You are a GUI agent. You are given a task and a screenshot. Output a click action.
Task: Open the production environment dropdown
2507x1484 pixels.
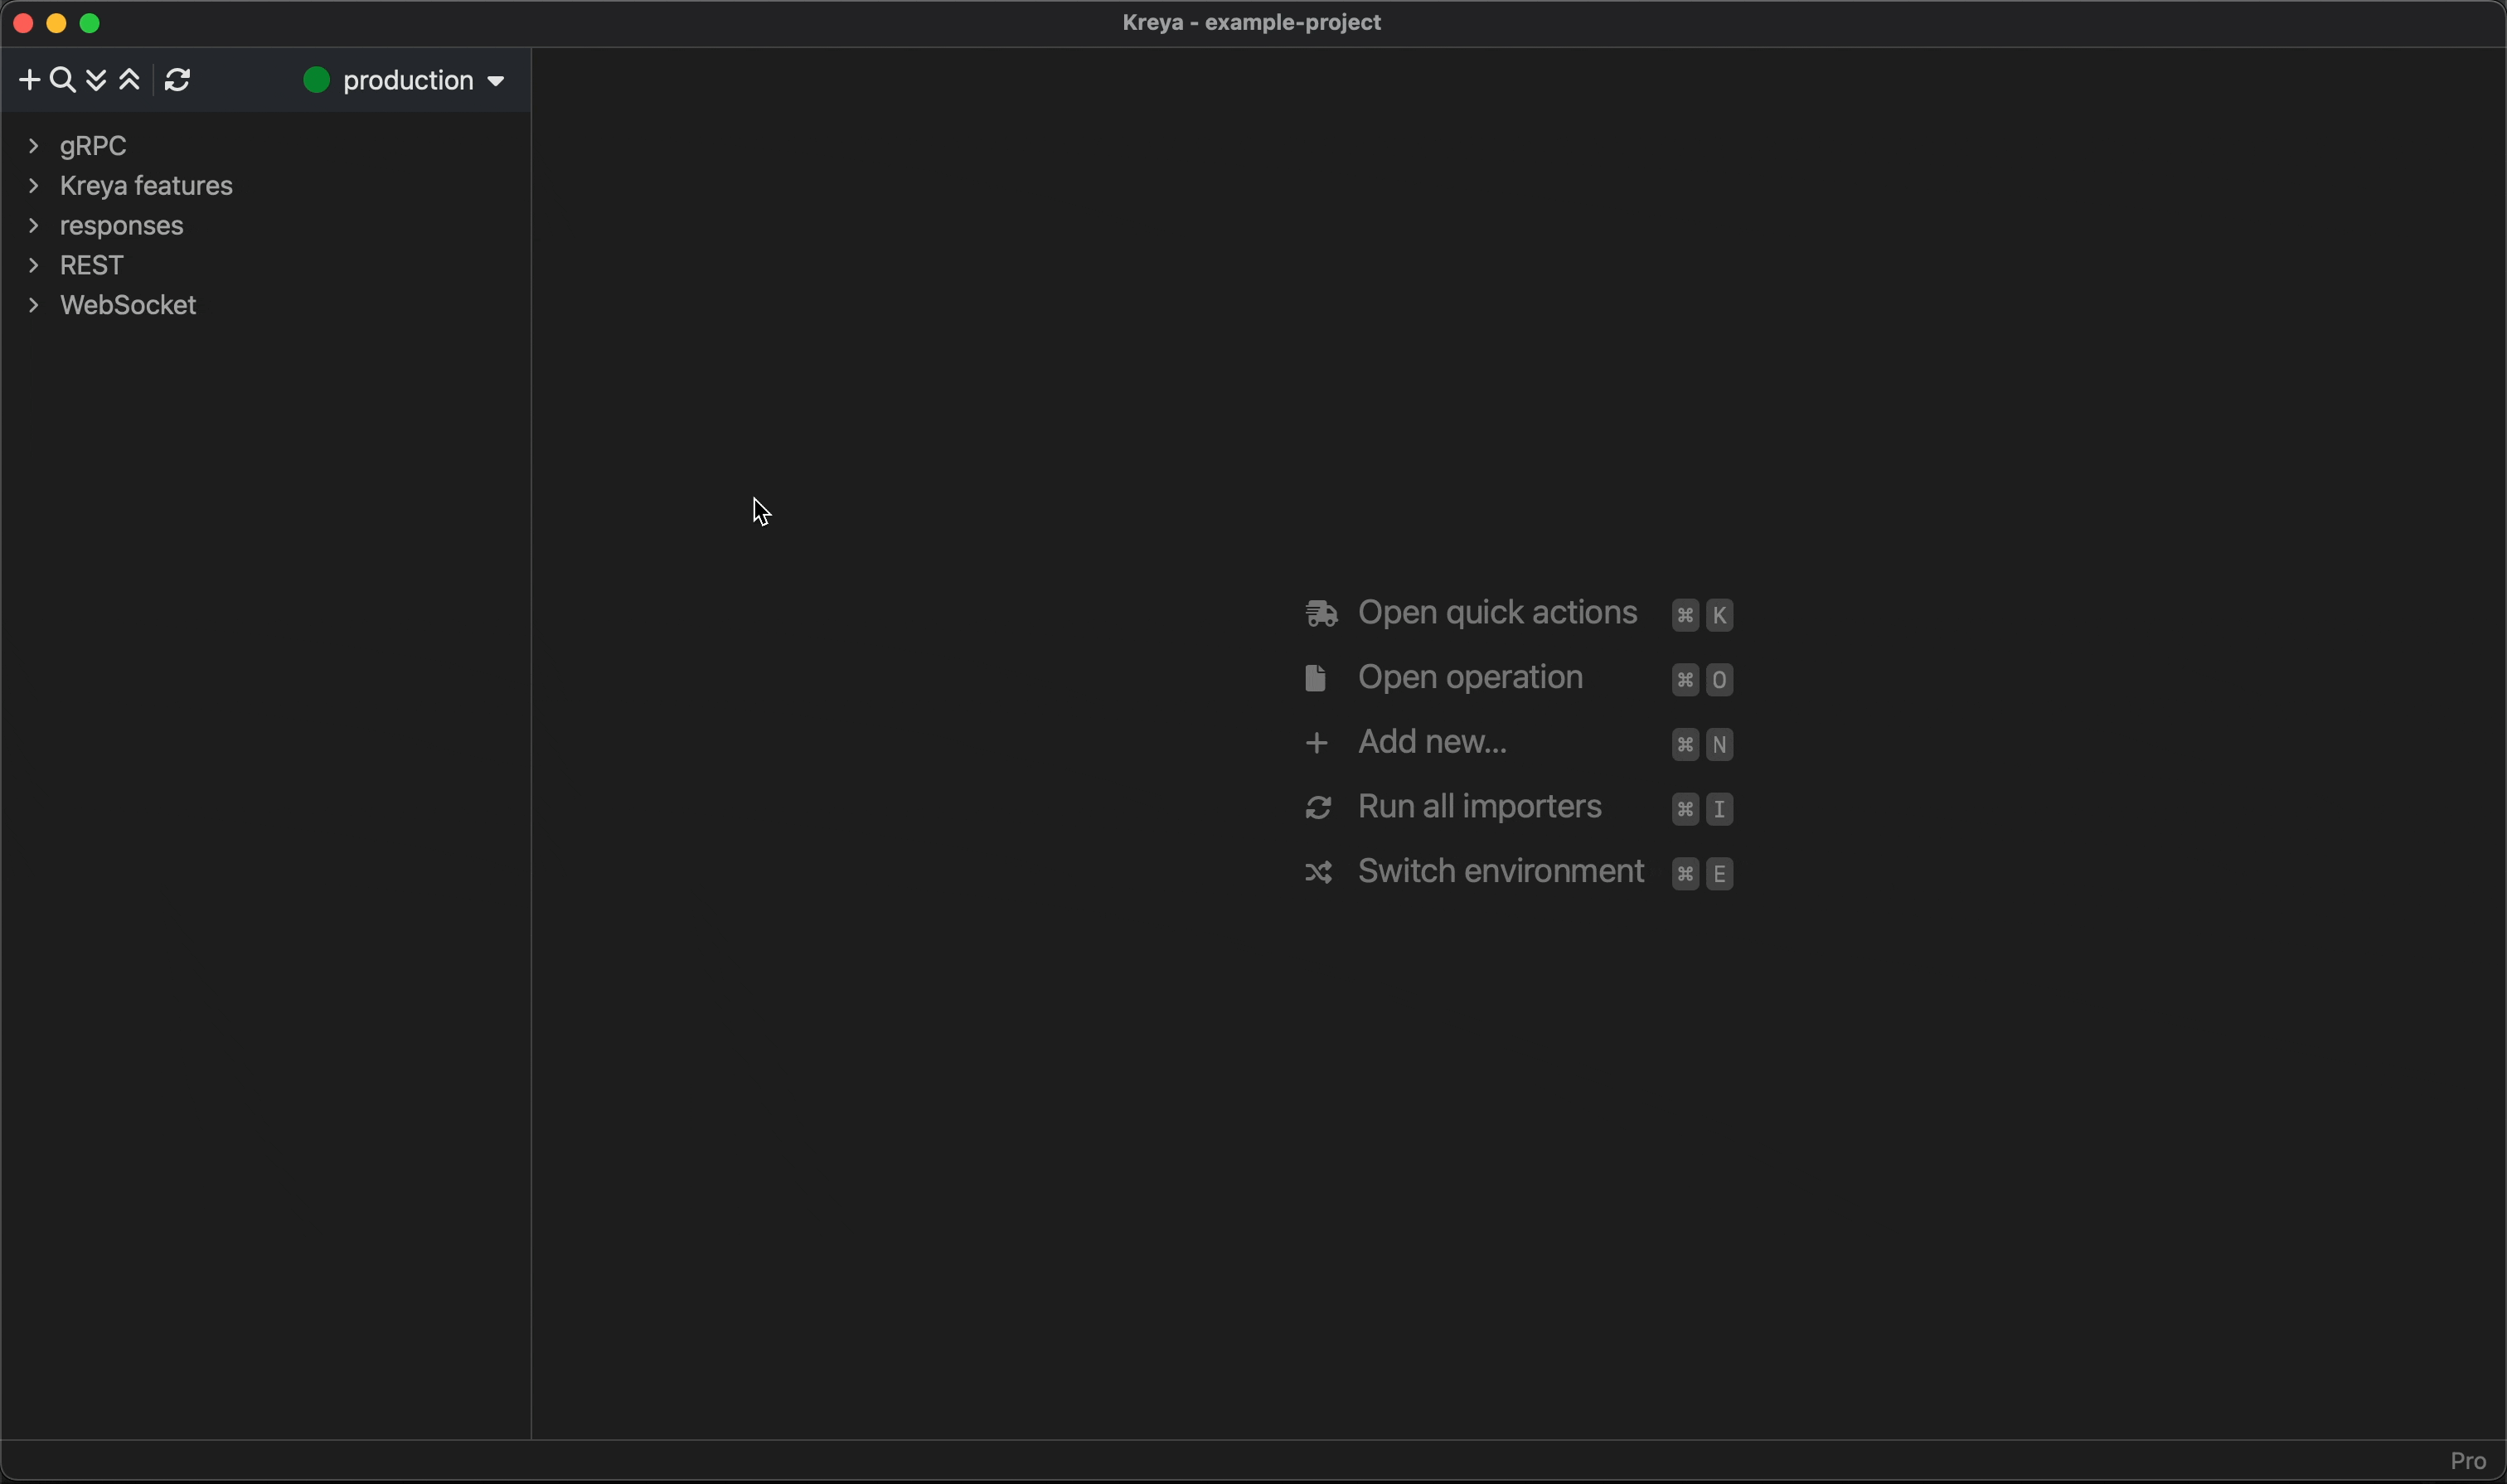point(496,81)
